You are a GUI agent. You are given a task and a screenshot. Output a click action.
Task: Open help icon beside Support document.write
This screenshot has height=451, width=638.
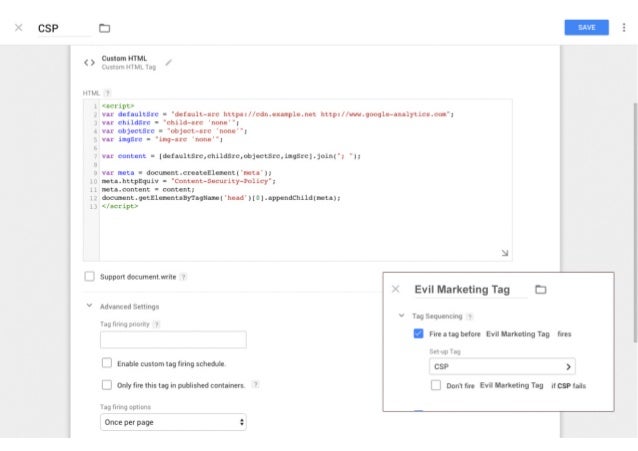(x=184, y=277)
